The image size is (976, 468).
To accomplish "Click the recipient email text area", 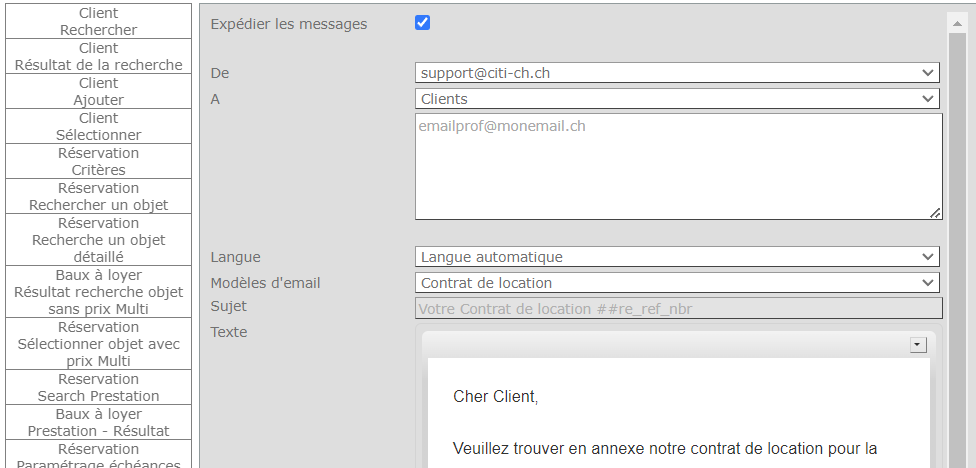I will point(678,166).
